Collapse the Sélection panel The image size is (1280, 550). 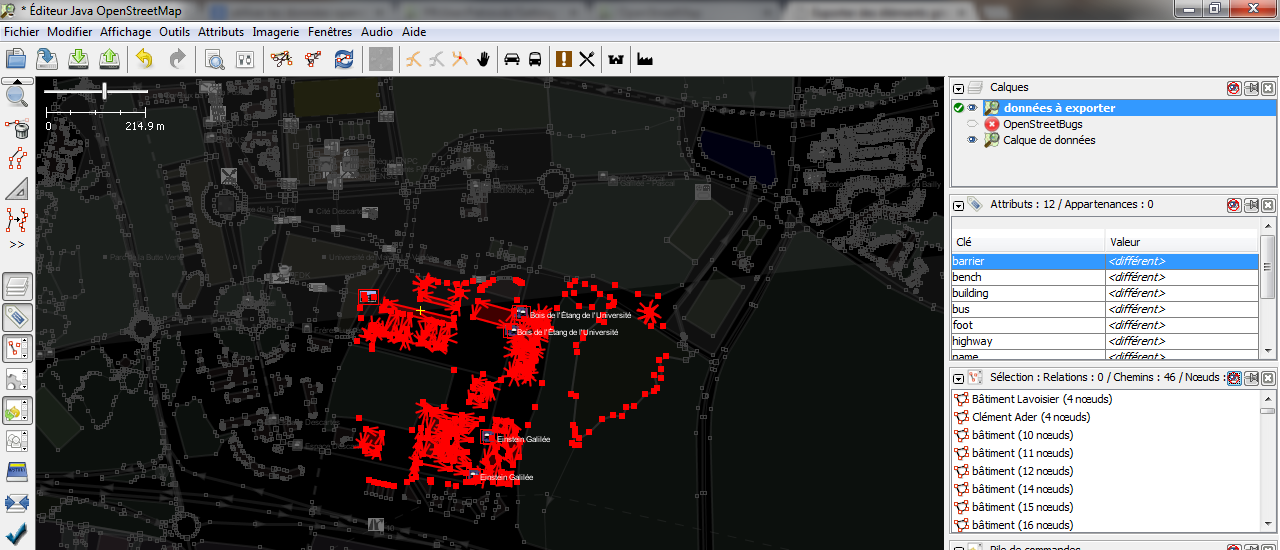click(x=958, y=378)
